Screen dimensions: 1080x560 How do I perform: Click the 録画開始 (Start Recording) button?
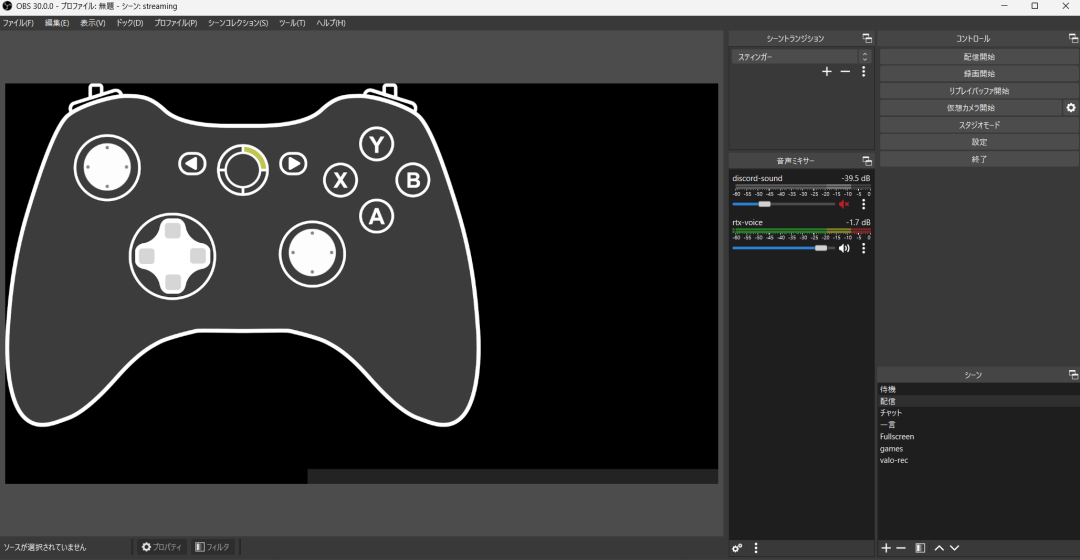point(979,74)
